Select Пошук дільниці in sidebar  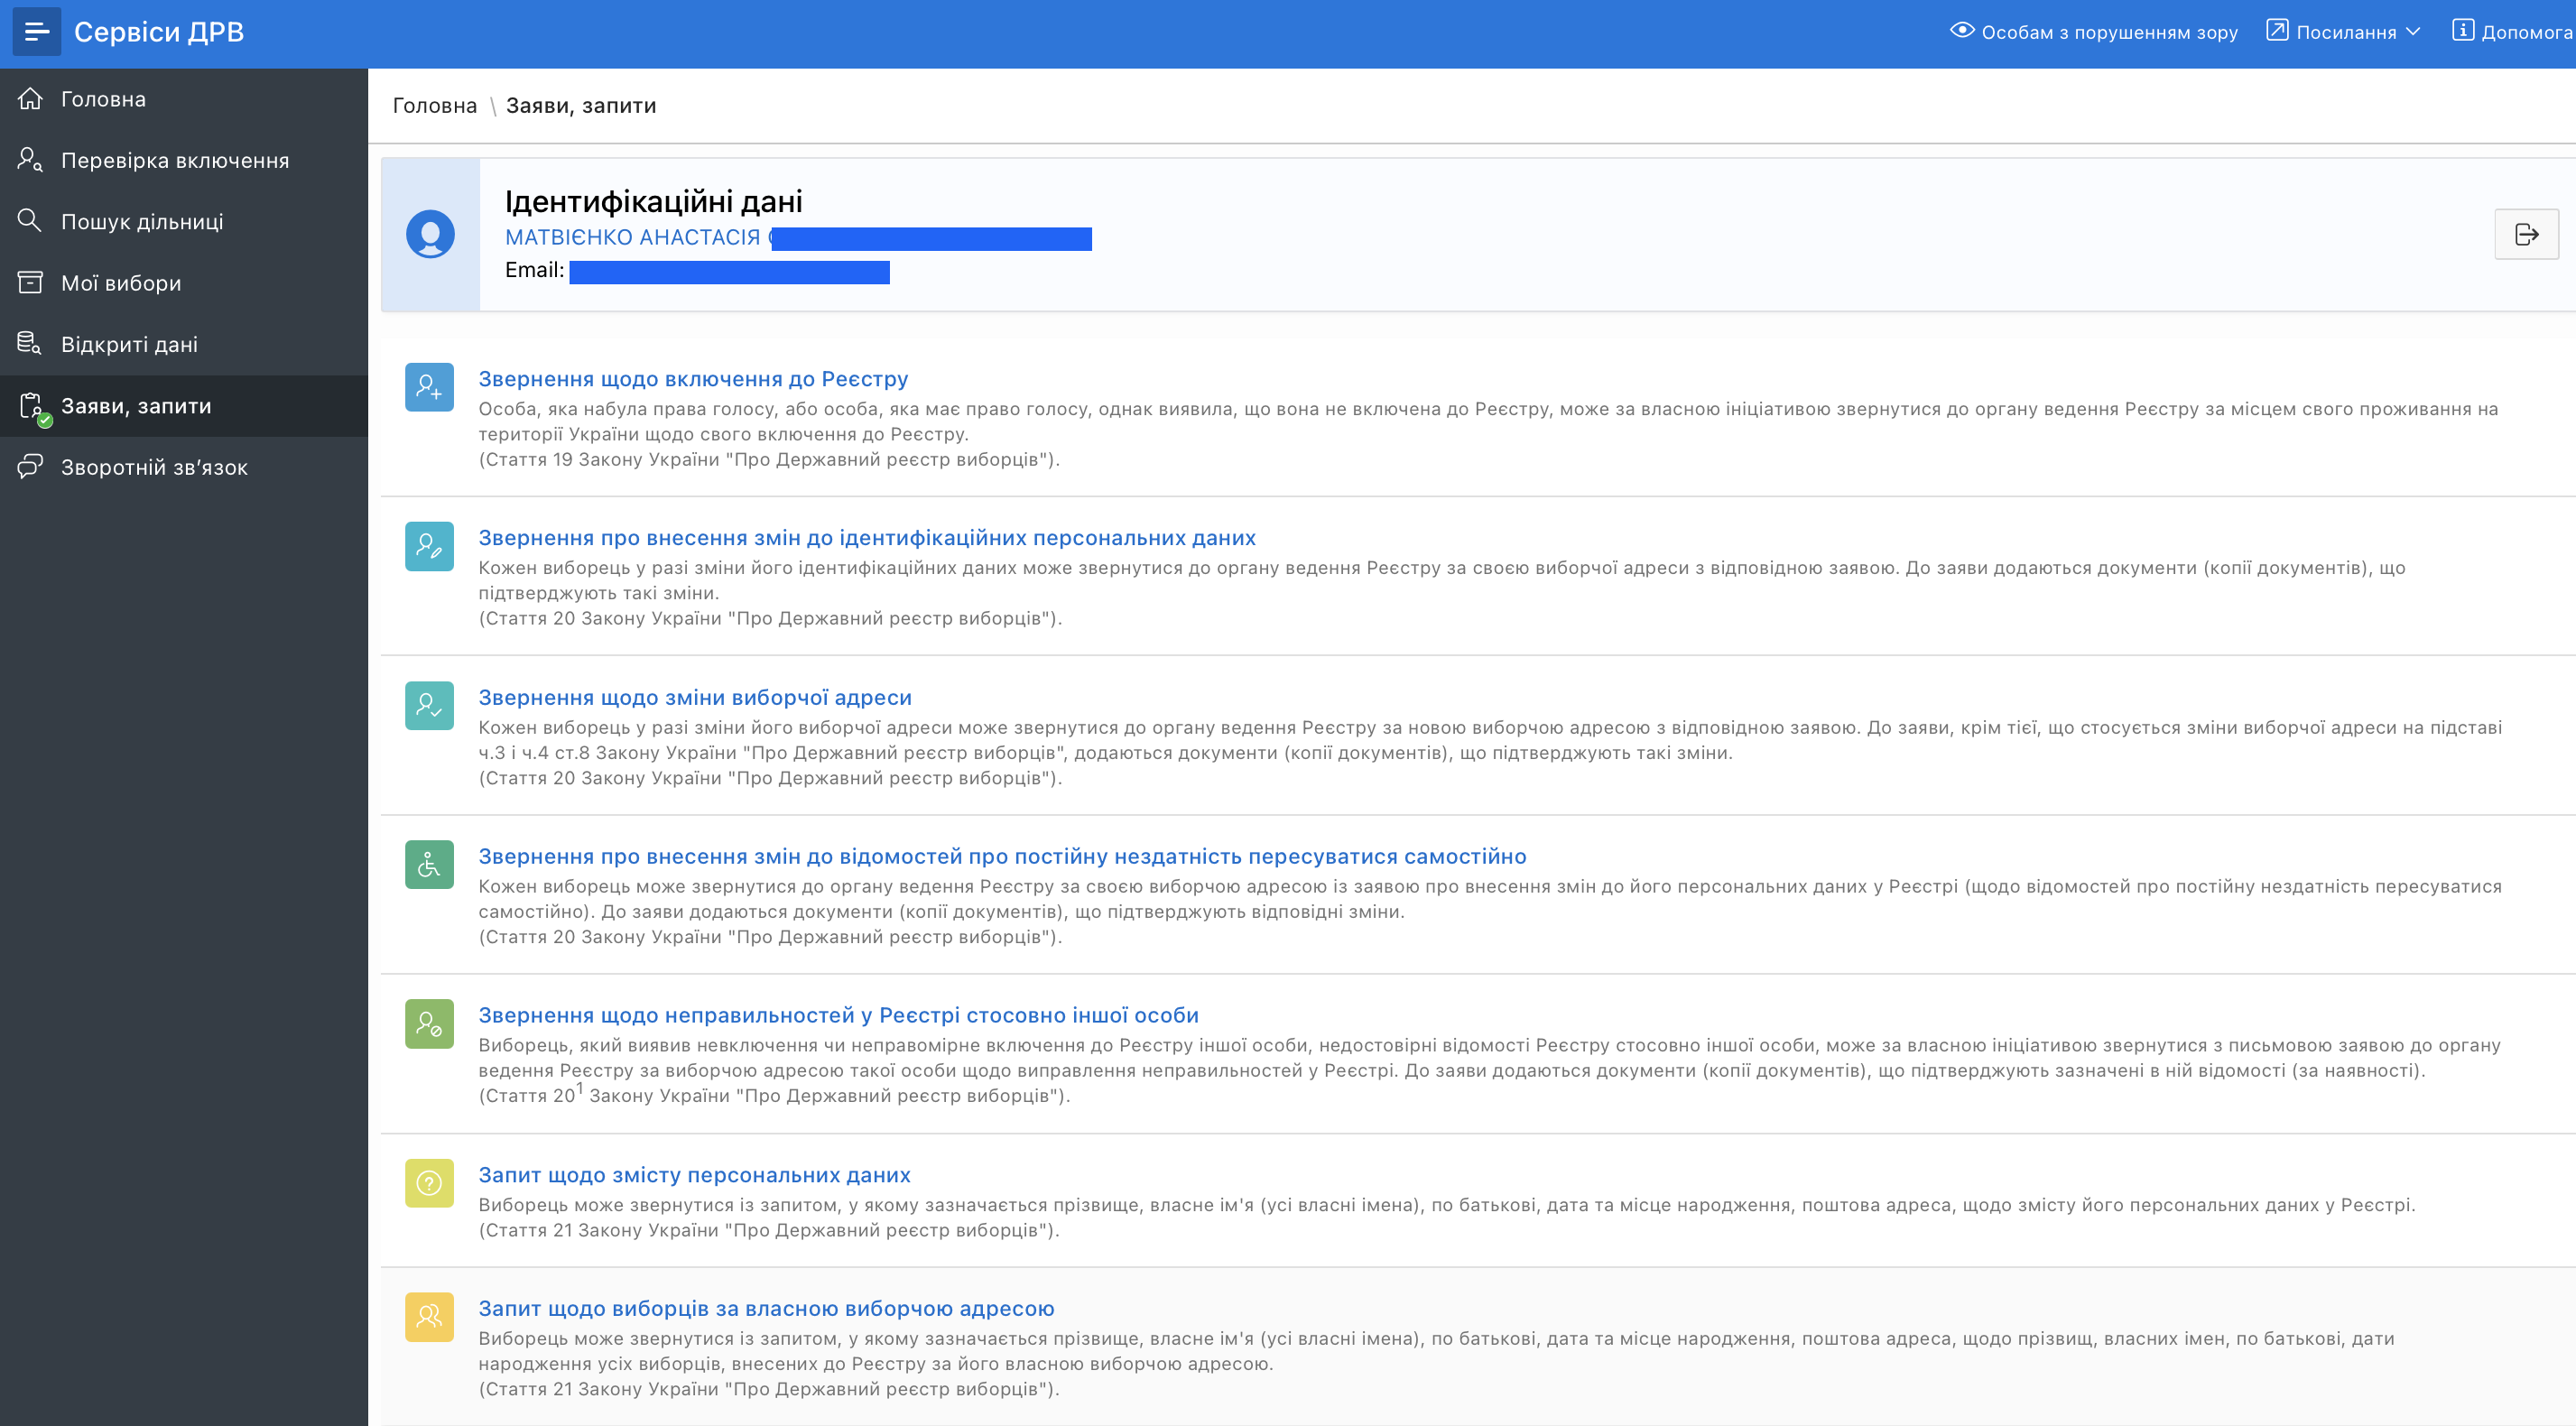142,222
